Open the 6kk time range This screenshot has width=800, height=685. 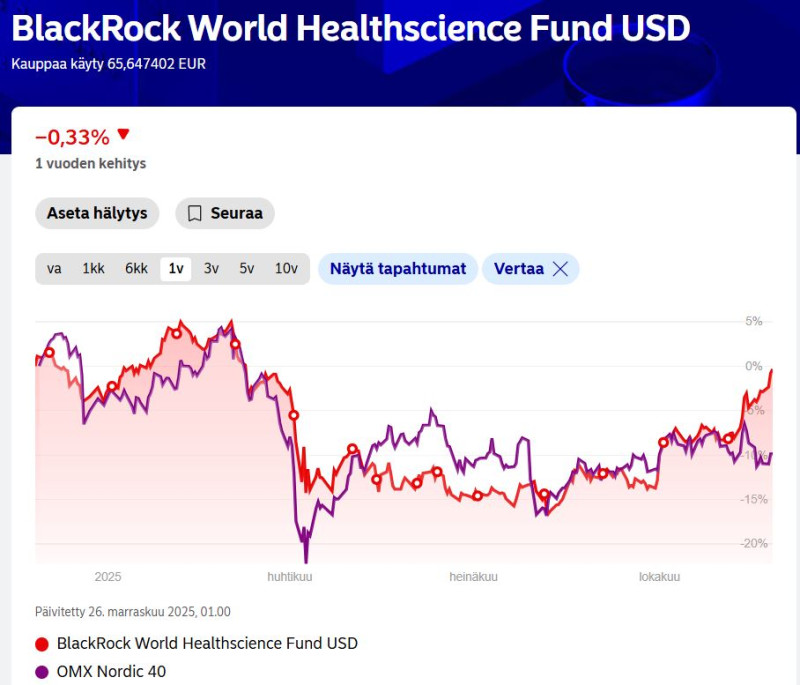(135, 268)
